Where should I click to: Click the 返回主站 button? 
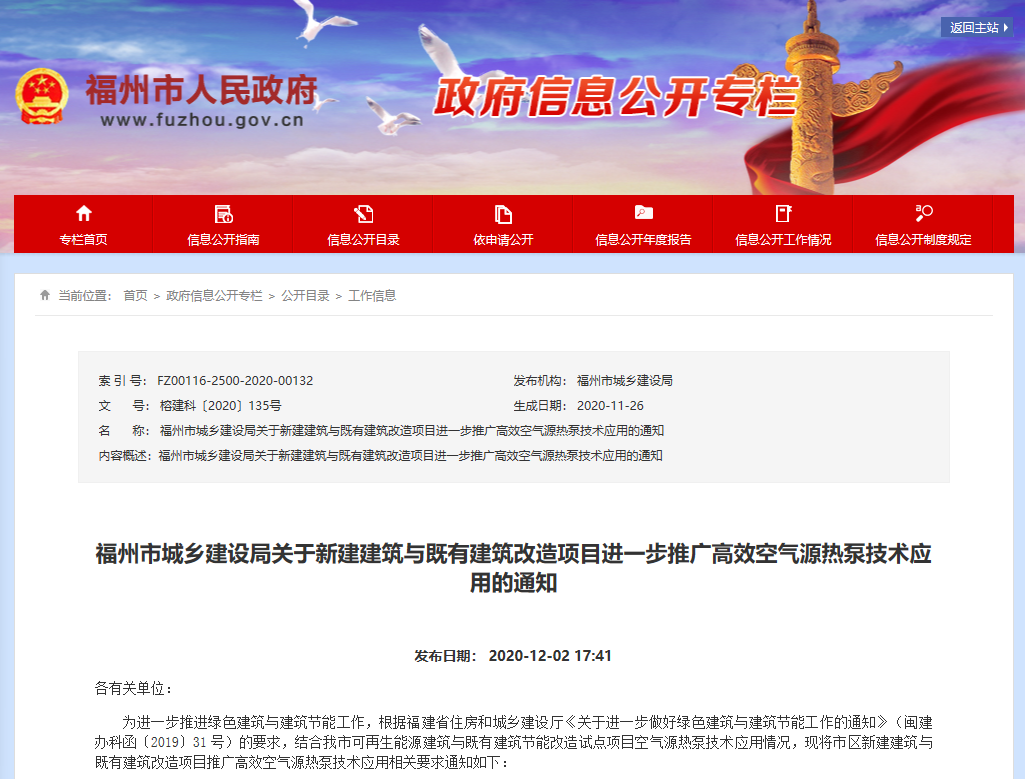977,28
